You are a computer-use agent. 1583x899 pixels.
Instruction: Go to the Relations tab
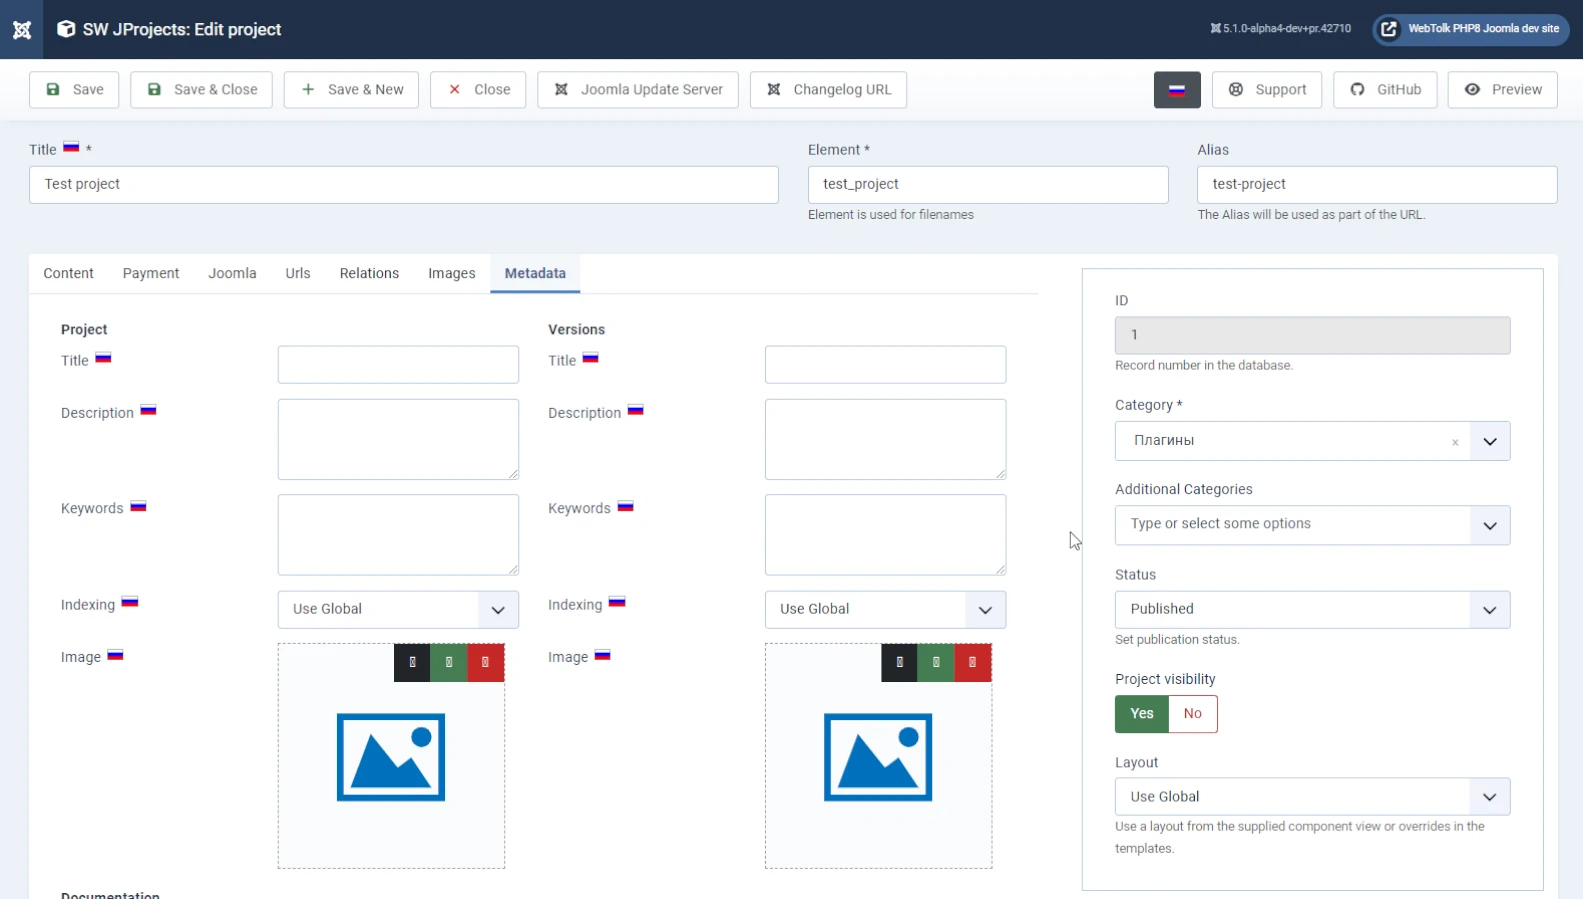tap(369, 273)
